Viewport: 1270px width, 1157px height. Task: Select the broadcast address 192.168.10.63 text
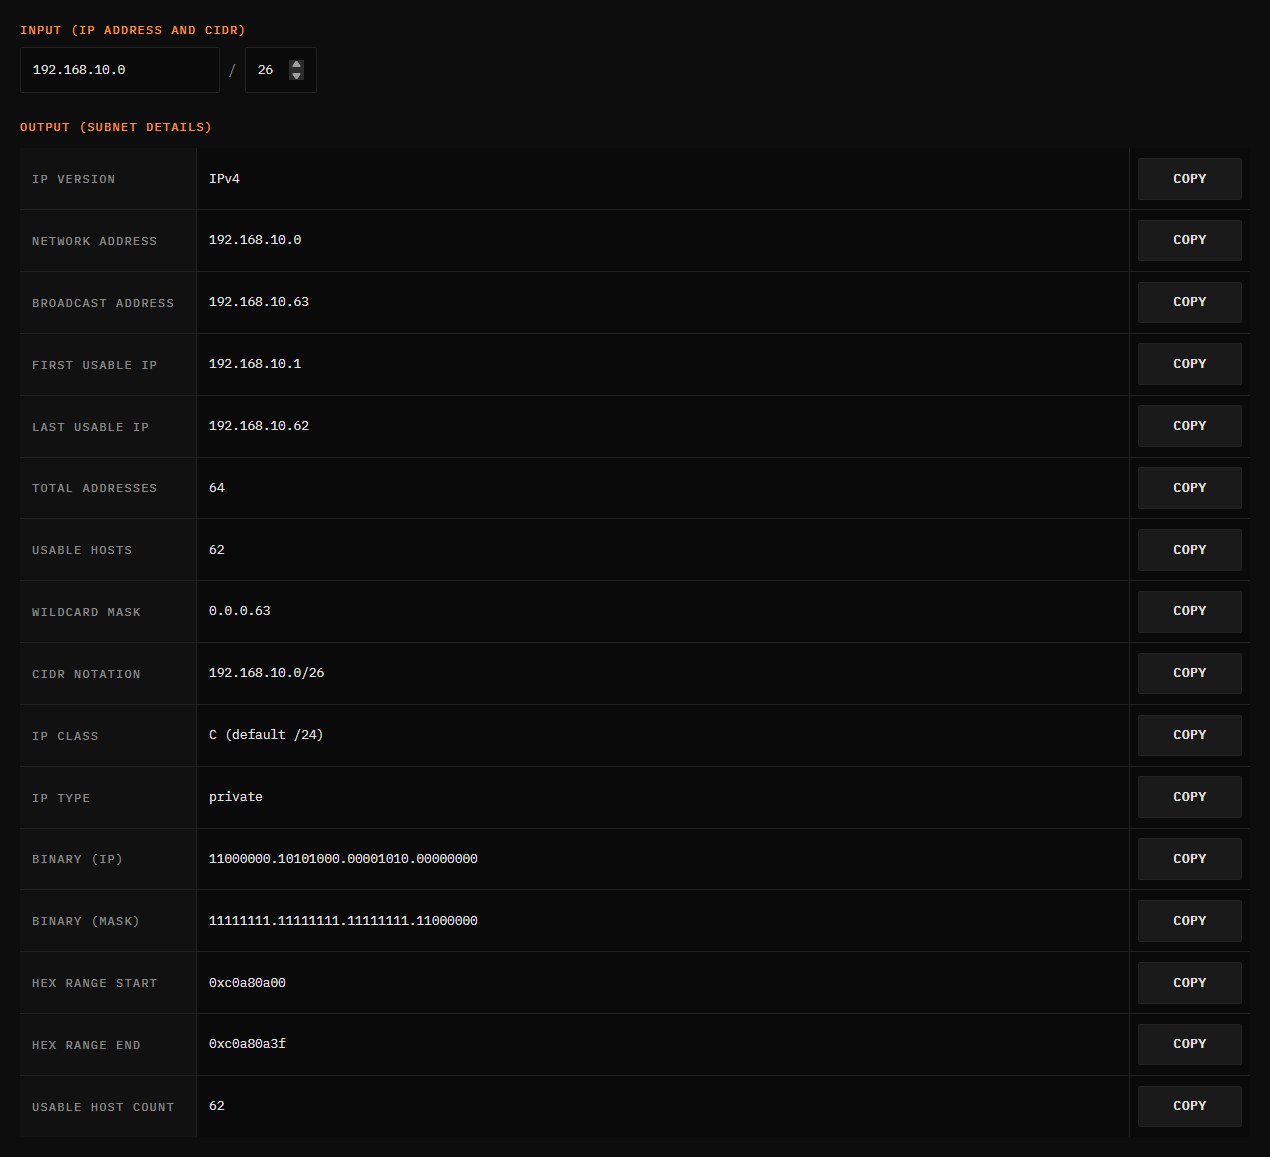(x=259, y=302)
